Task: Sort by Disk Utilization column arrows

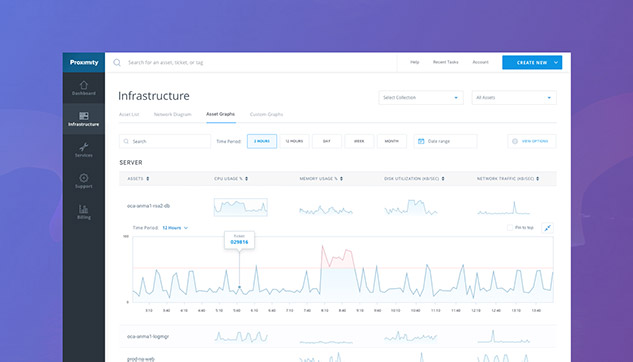Action: (443, 179)
